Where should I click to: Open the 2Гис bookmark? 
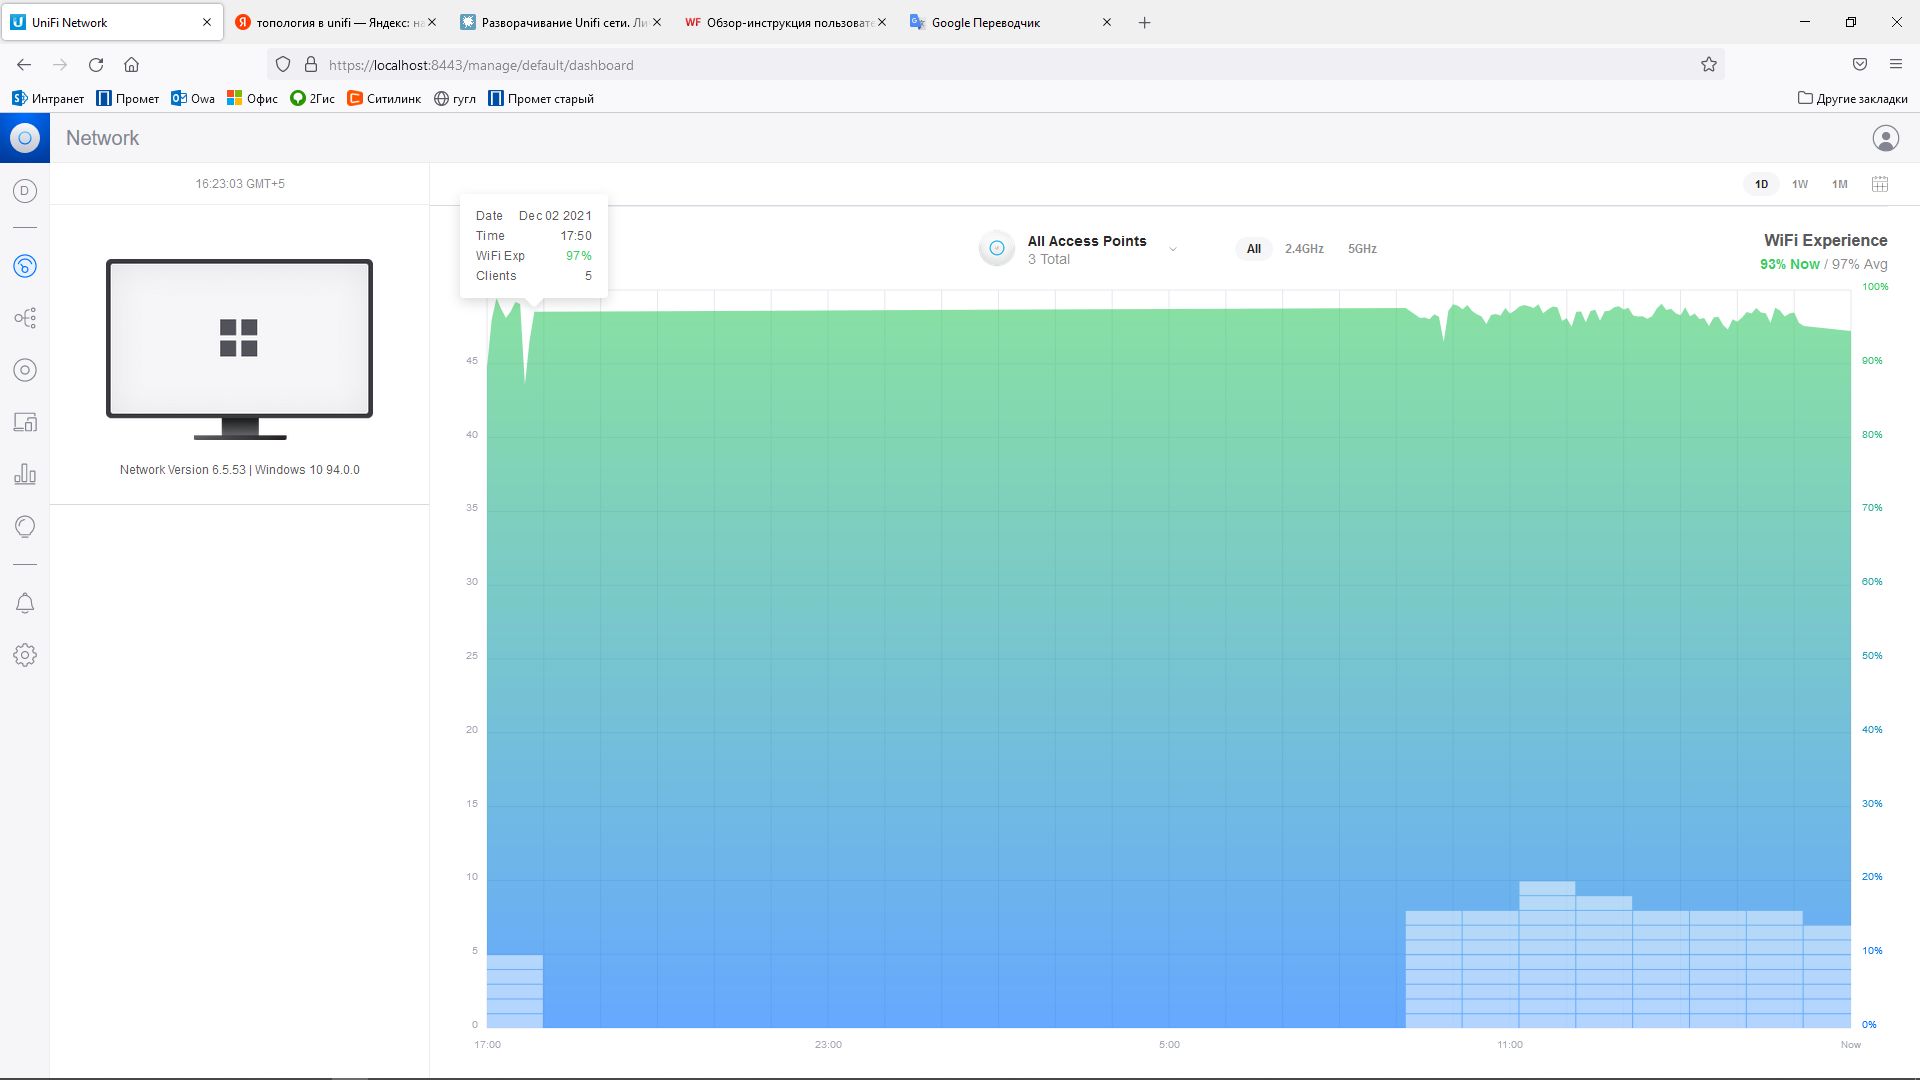[312, 98]
